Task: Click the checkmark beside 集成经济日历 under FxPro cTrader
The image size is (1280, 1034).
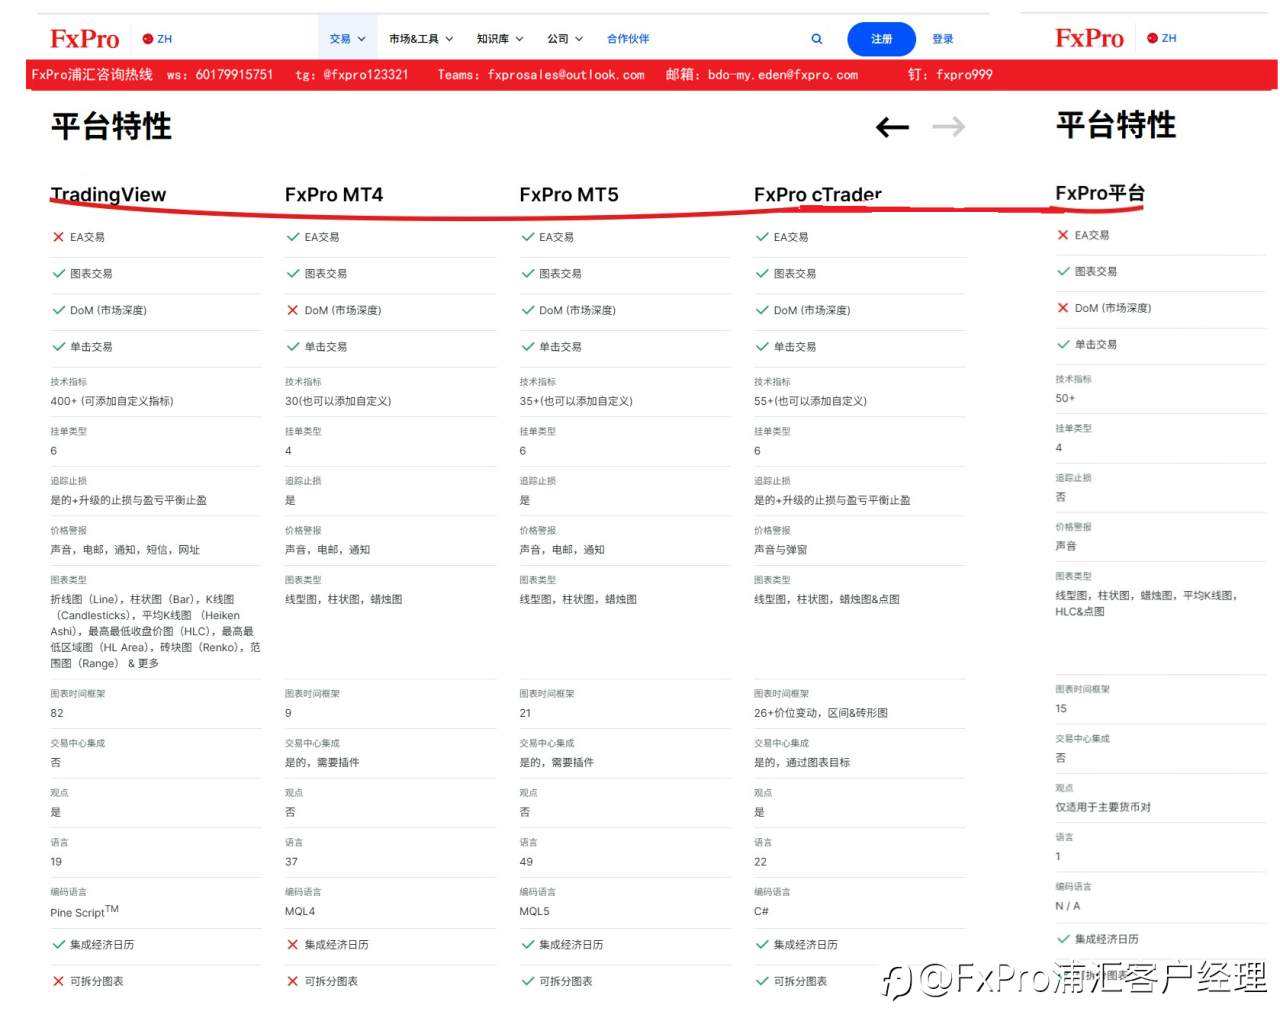Action: click(762, 944)
